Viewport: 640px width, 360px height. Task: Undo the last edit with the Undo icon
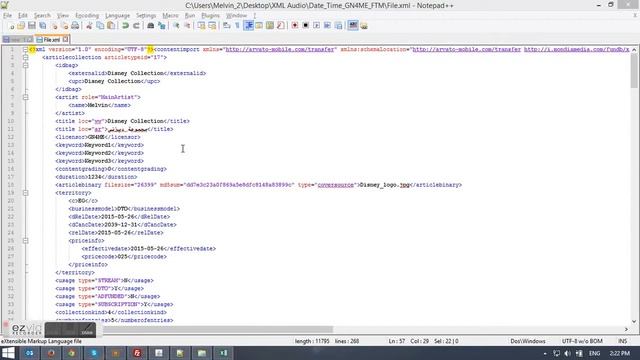pos(125,26)
